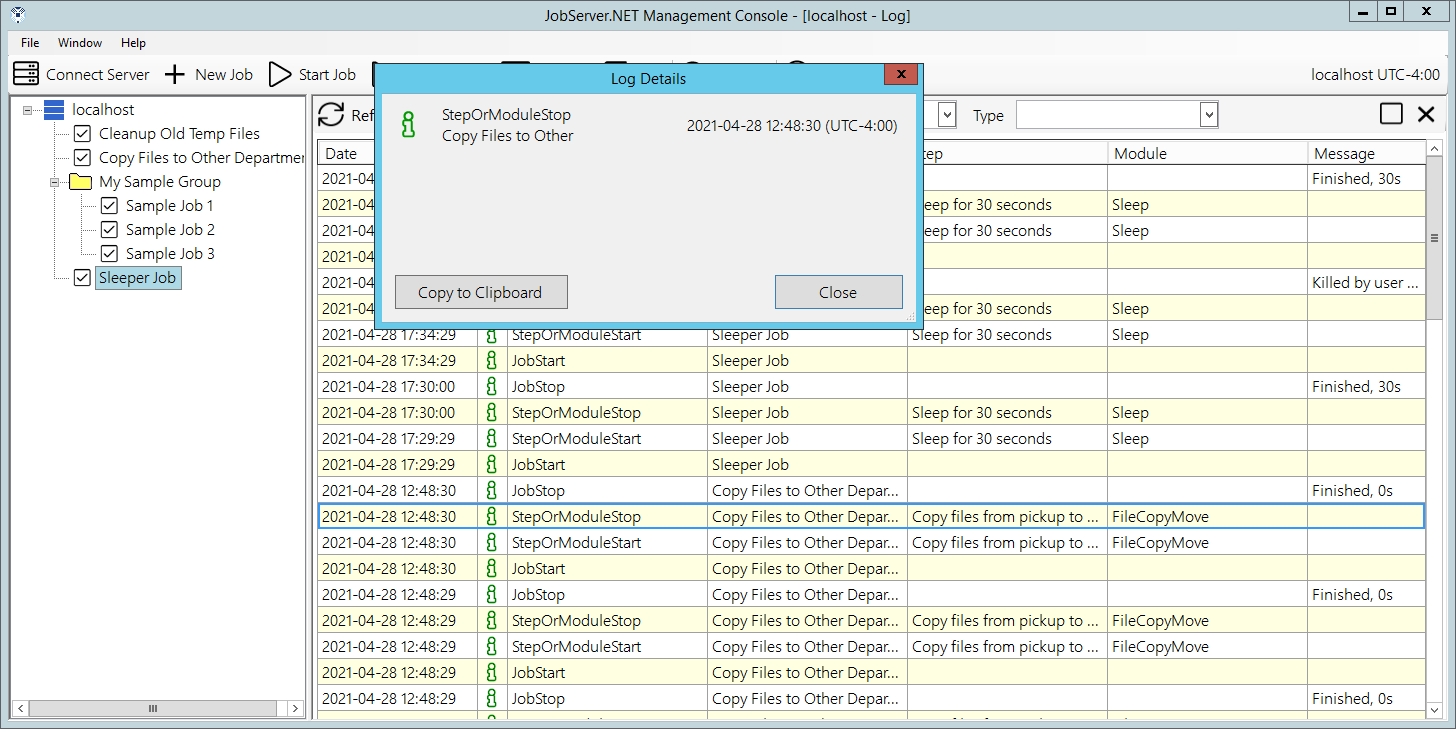Image resolution: width=1456 pixels, height=729 pixels.
Task: Click the Copy to Clipboard button
Action: point(480,293)
